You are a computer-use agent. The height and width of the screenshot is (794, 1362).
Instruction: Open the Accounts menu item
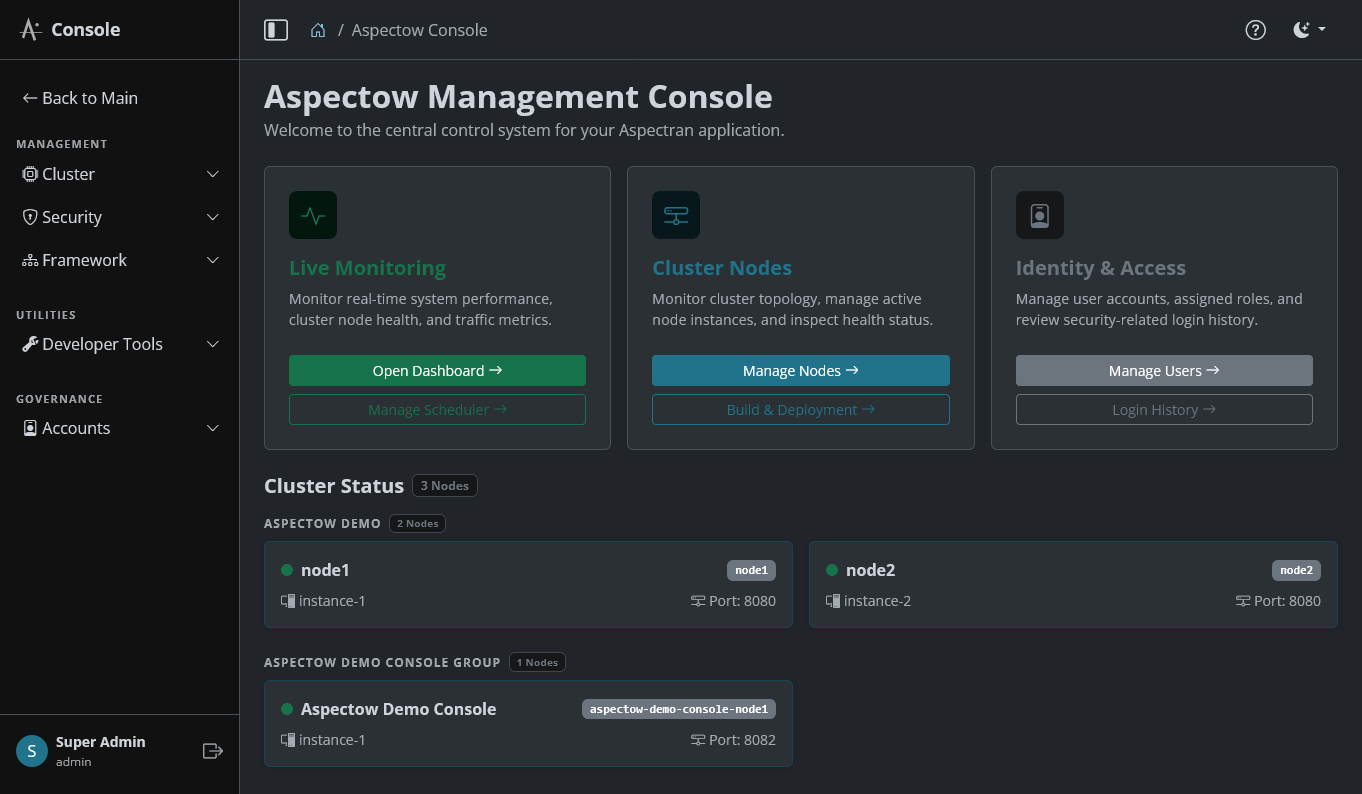(120, 428)
